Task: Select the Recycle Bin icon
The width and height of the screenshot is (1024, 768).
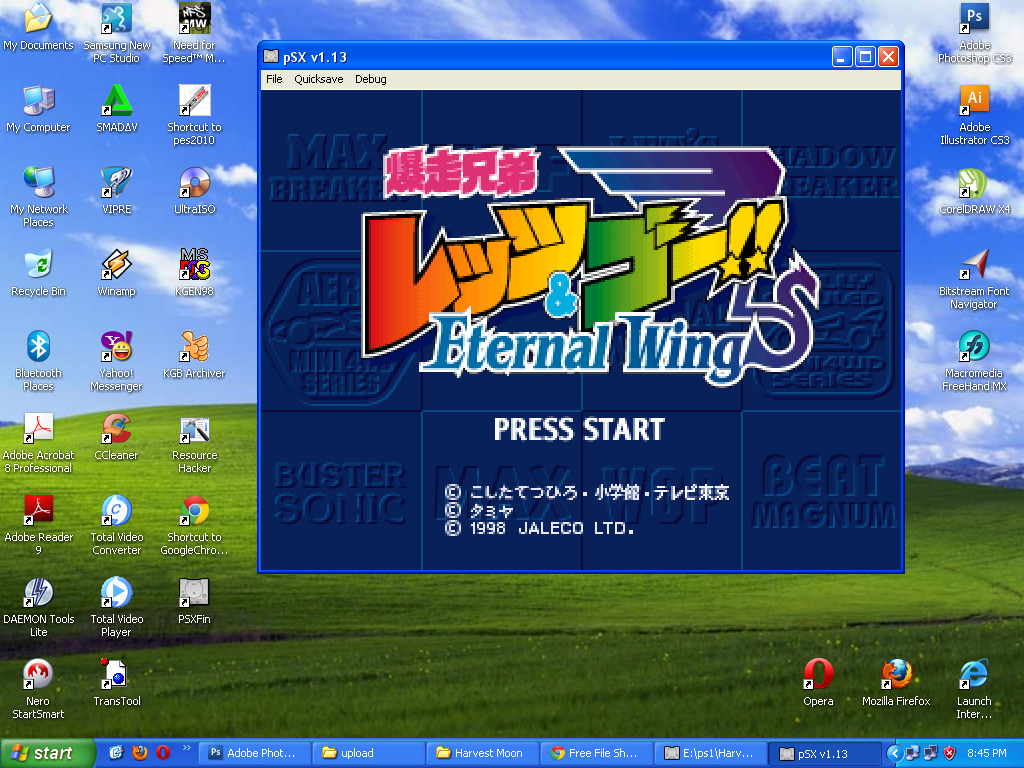Action: pyautogui.click(x=38, y=272)
